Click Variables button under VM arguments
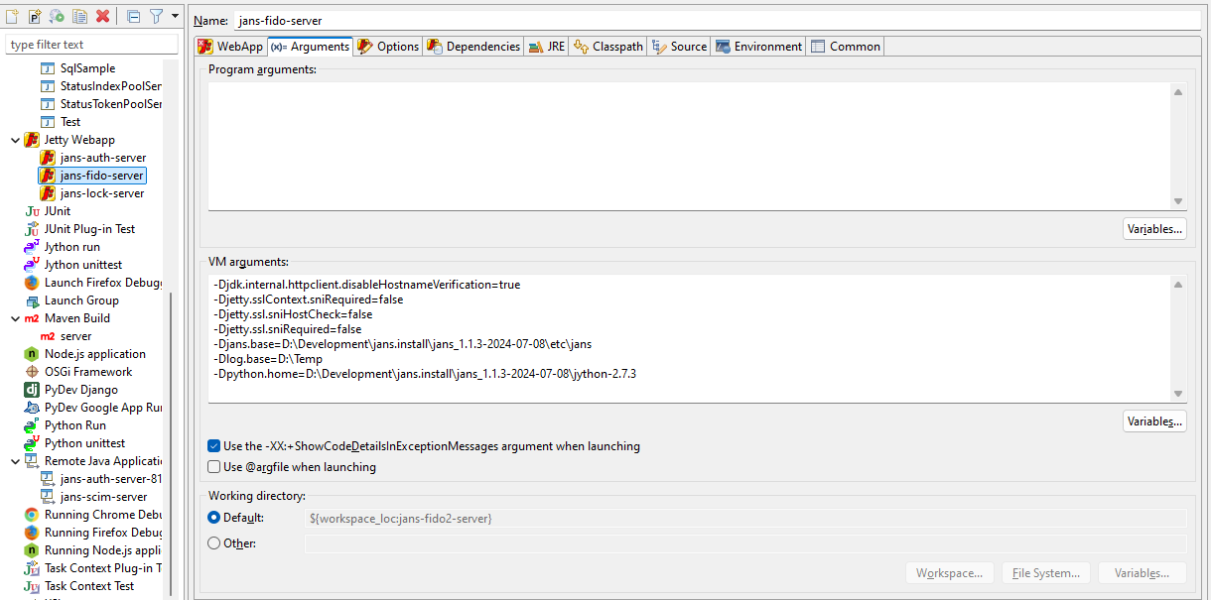The width and height of the screenshot is (1211, 600). coord(1154,421)
